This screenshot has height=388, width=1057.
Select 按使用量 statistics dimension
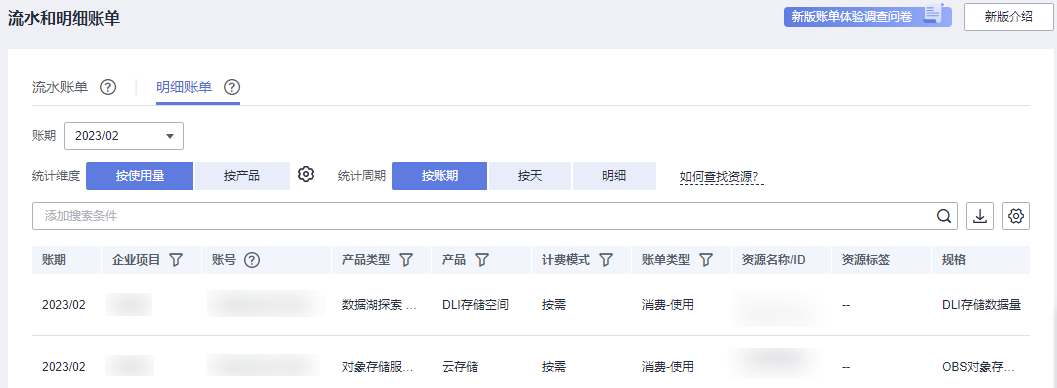coord(140,176)
